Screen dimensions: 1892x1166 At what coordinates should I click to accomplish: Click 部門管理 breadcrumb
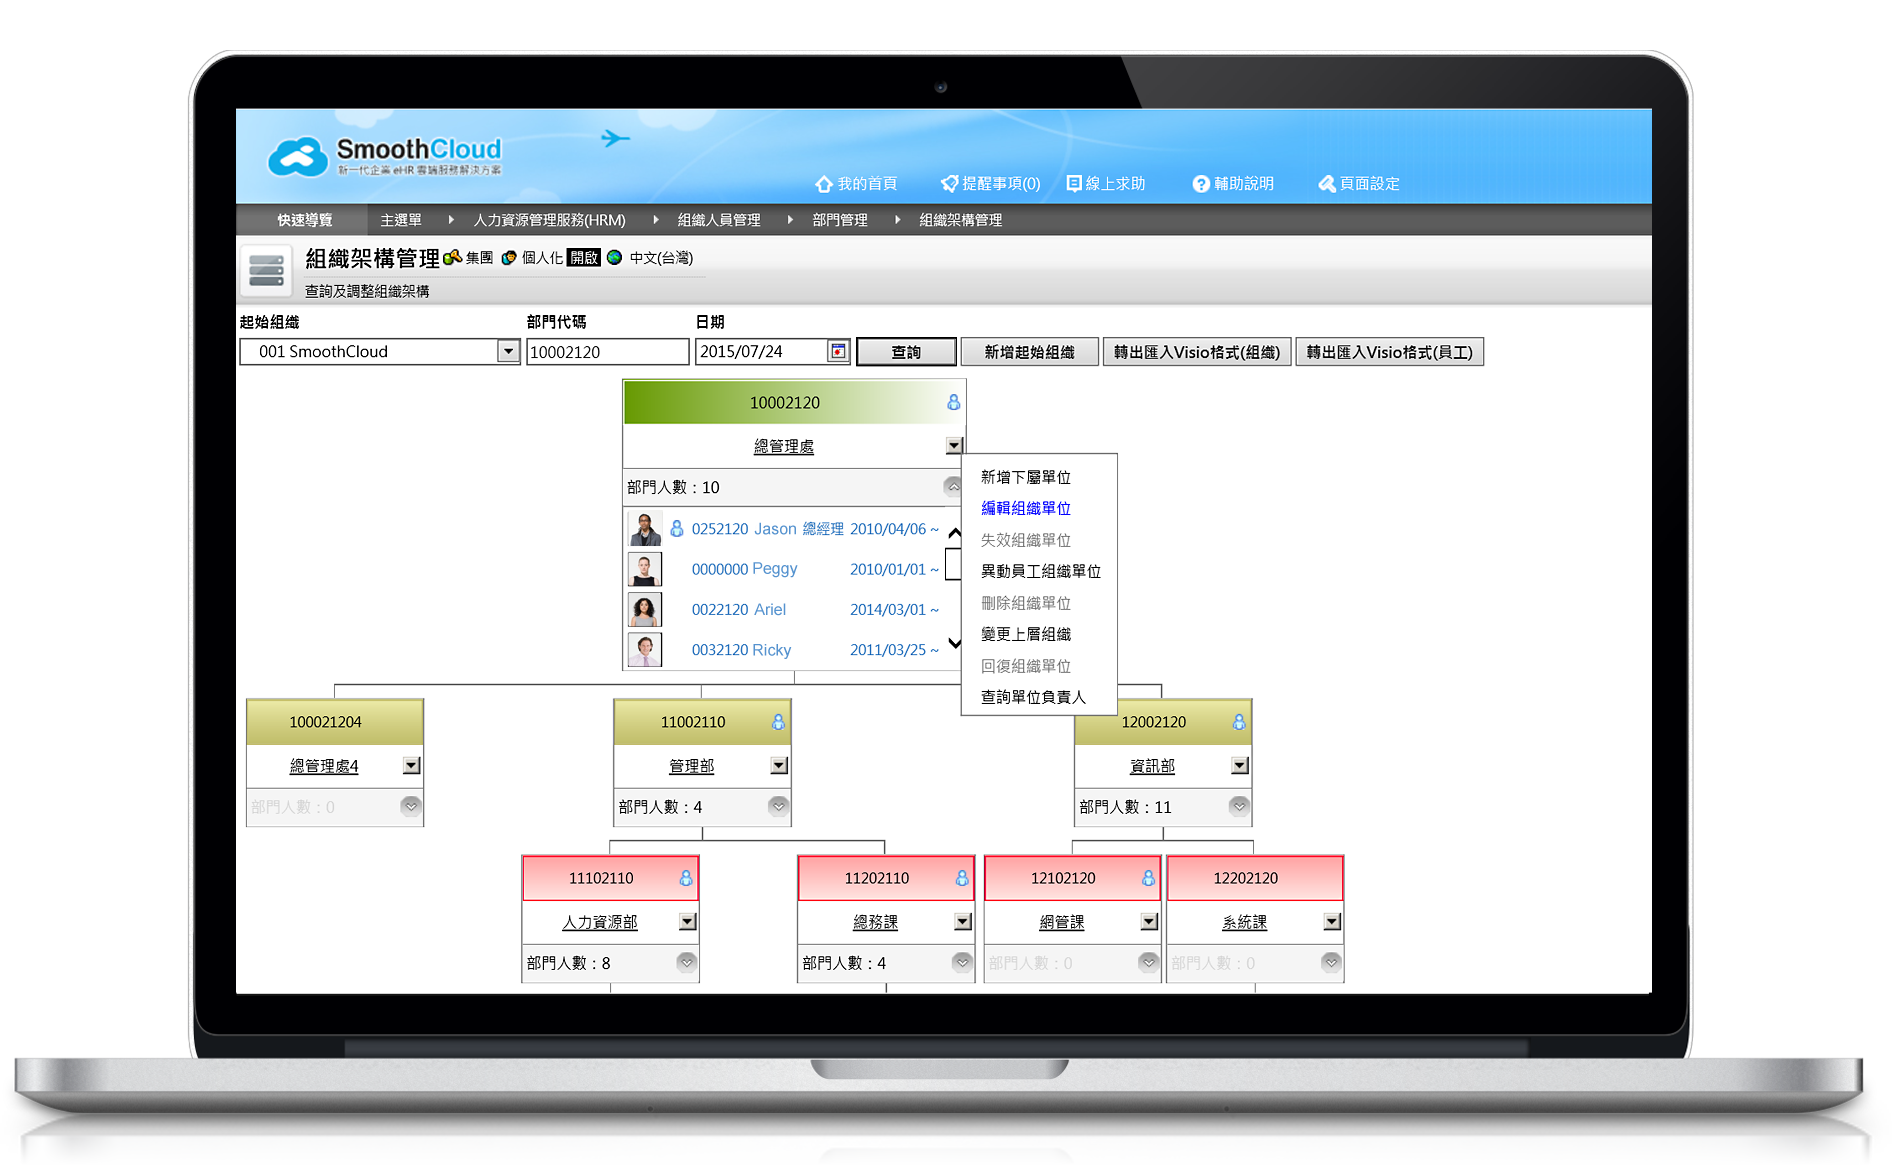[840, 220]
